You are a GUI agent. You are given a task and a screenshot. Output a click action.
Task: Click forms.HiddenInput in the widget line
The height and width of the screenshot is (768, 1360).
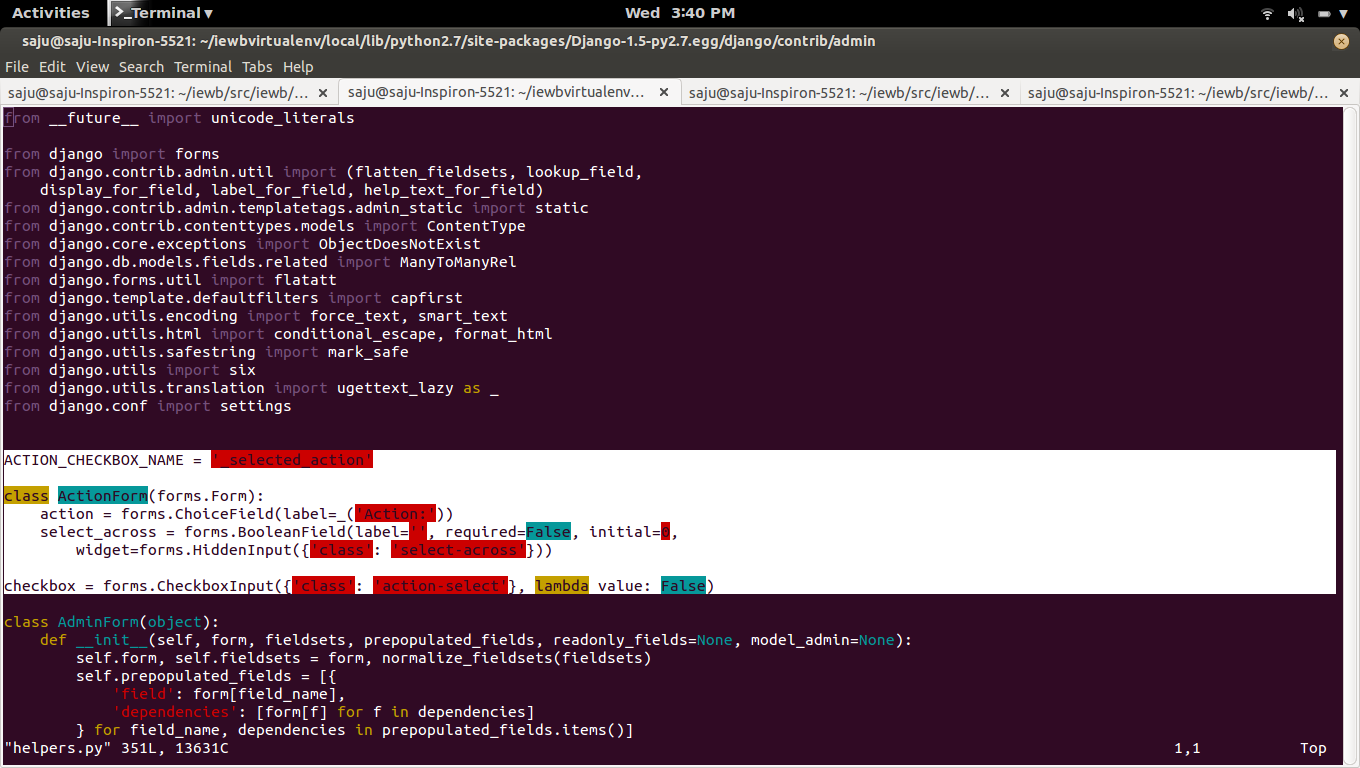point(215,550)
